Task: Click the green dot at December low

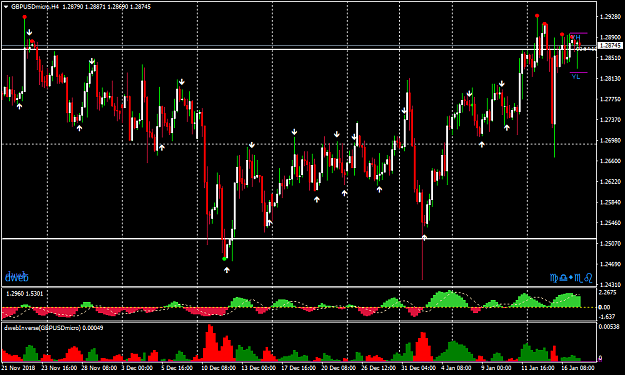Action: pos(224,259)
